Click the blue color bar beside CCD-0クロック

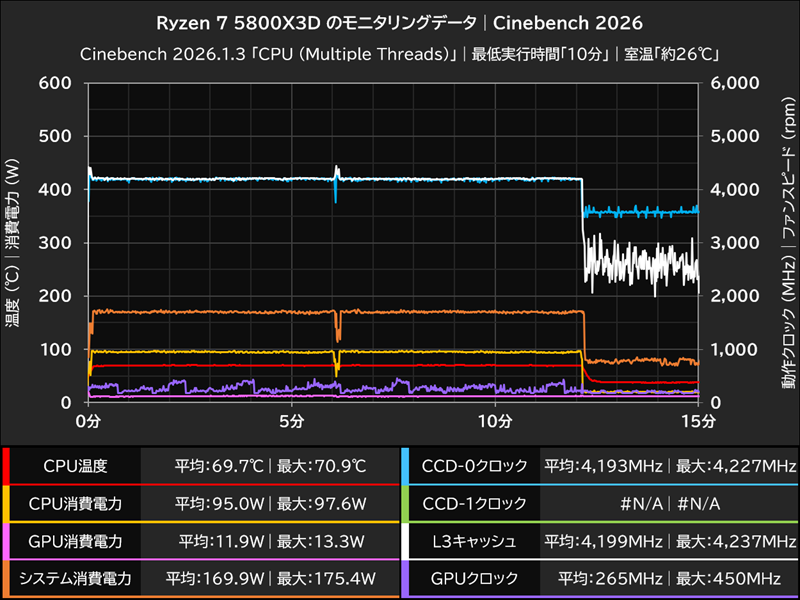[x=405, y=466]
